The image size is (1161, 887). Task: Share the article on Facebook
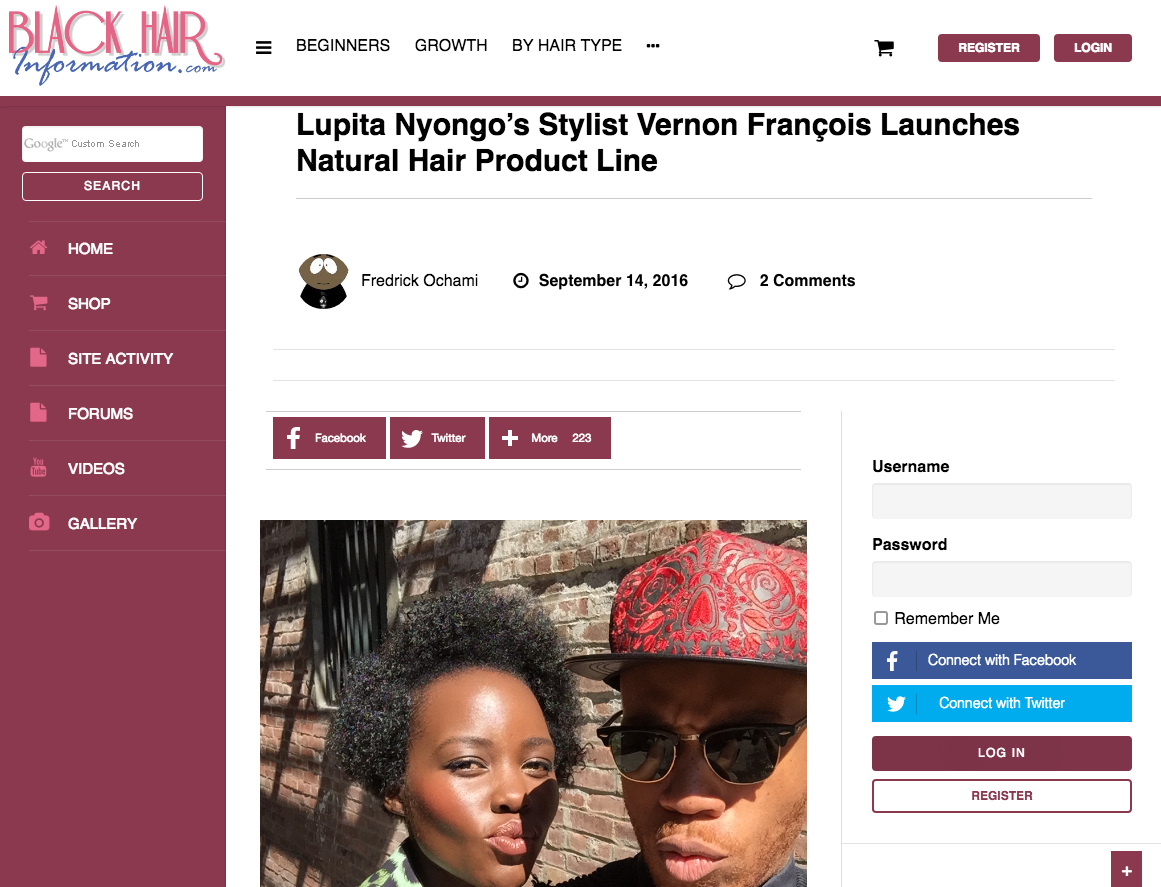coord(329,438)
